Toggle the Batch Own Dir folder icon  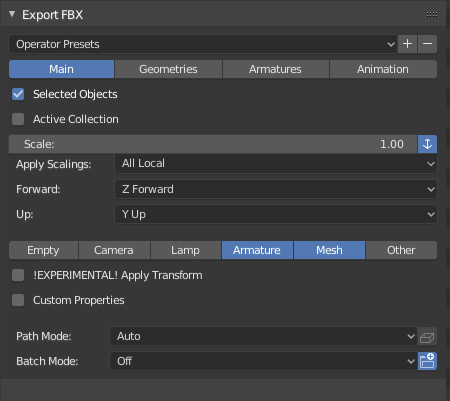pos(427,361)
